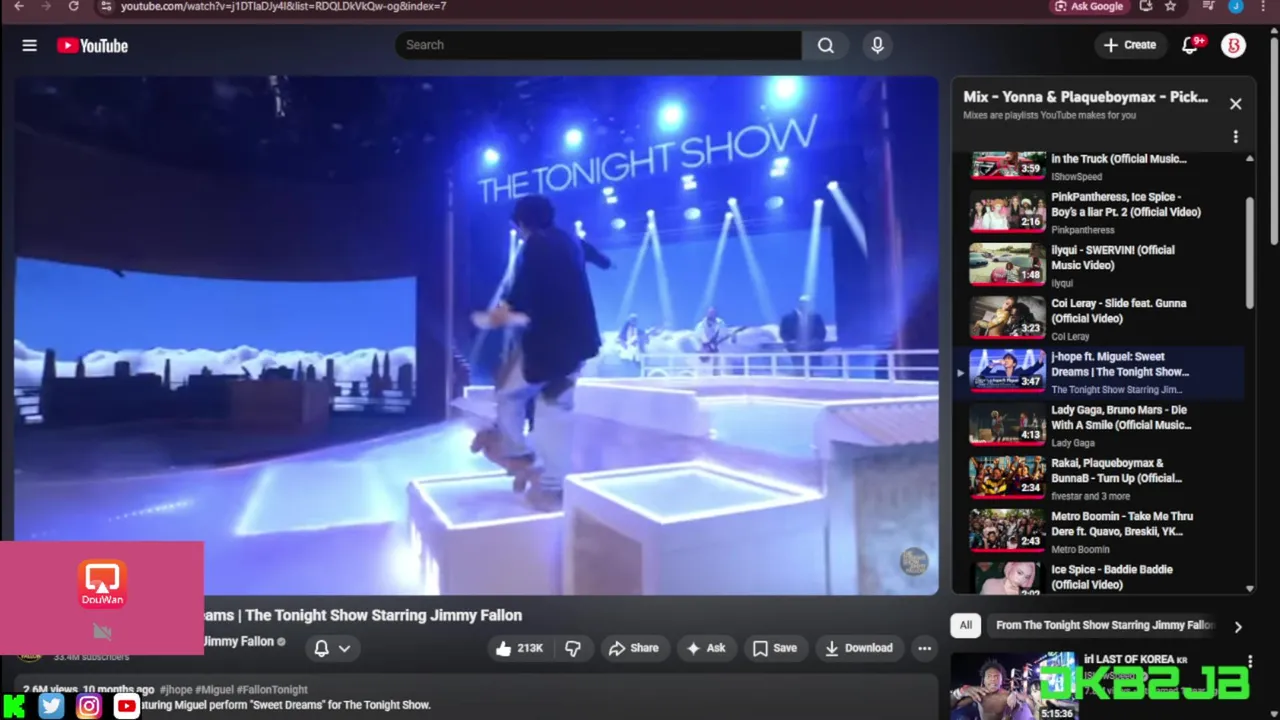Open the Twitter icon in bottom corner

52,706
